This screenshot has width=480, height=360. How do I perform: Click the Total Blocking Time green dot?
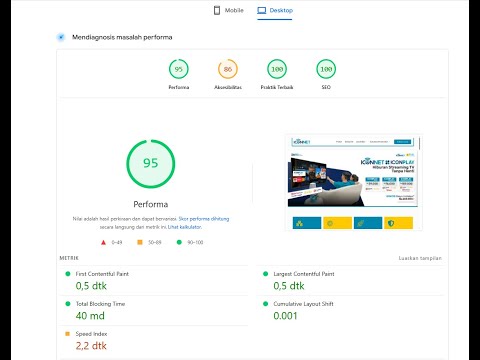(68, 304)
